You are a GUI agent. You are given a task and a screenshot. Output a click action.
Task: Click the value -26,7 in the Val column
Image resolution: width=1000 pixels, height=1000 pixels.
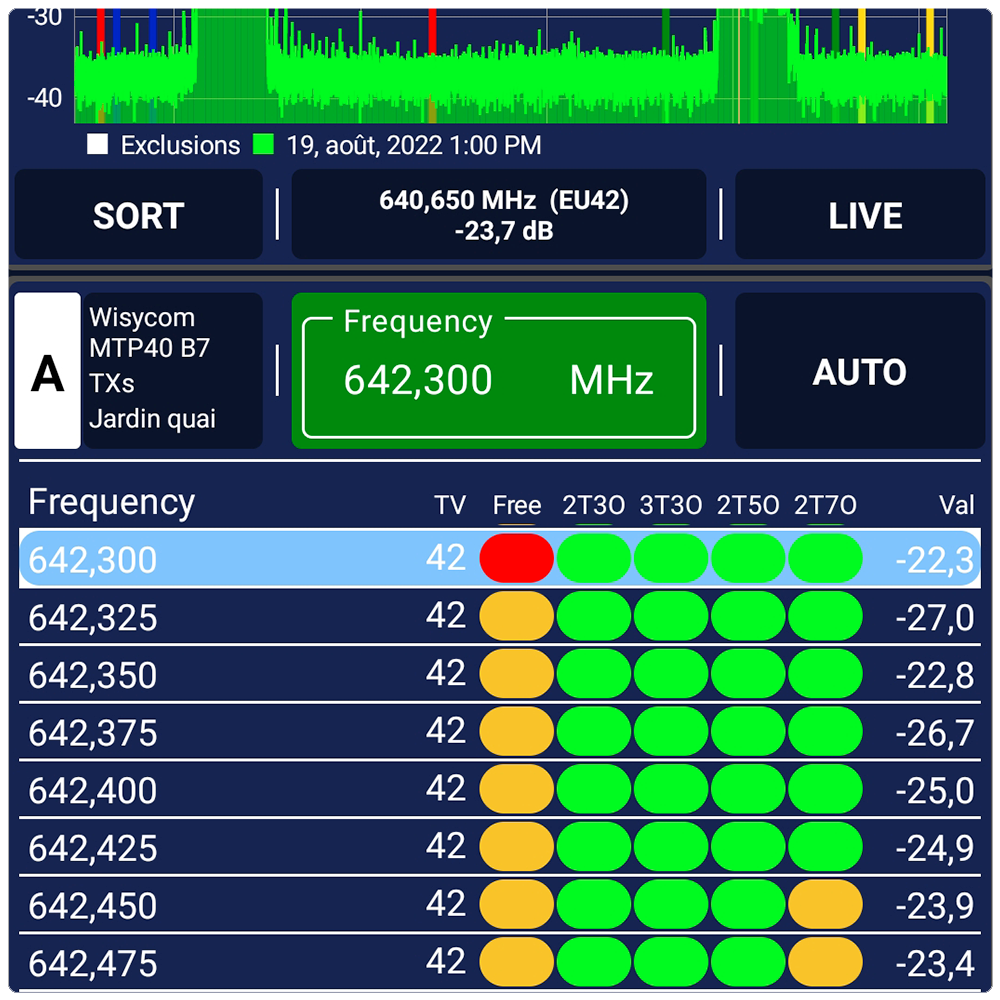click(x=935, y=733)
